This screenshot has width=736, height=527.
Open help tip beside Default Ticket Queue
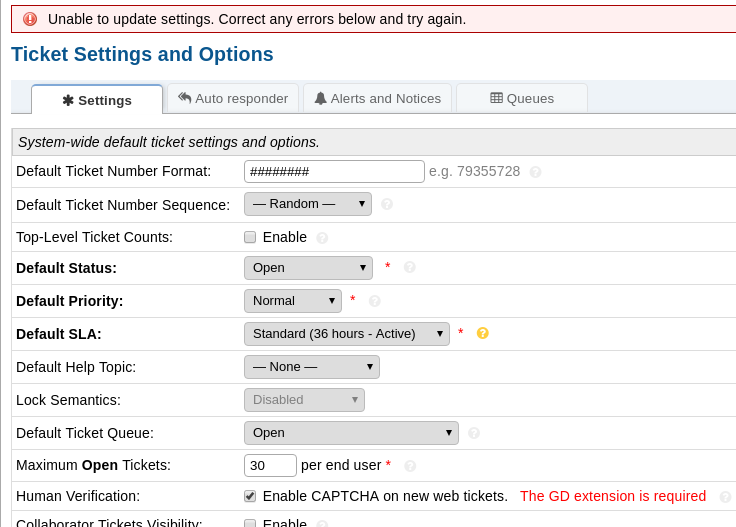pyautogui.click(x=474, y=433)
